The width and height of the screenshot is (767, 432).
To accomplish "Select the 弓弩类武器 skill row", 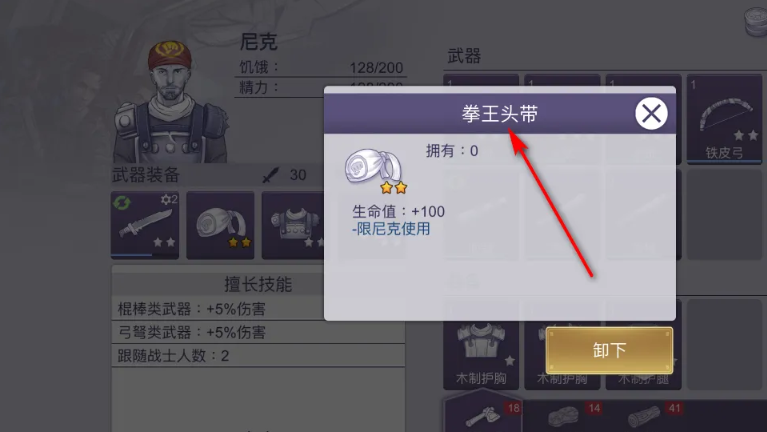I will [258, 333].
